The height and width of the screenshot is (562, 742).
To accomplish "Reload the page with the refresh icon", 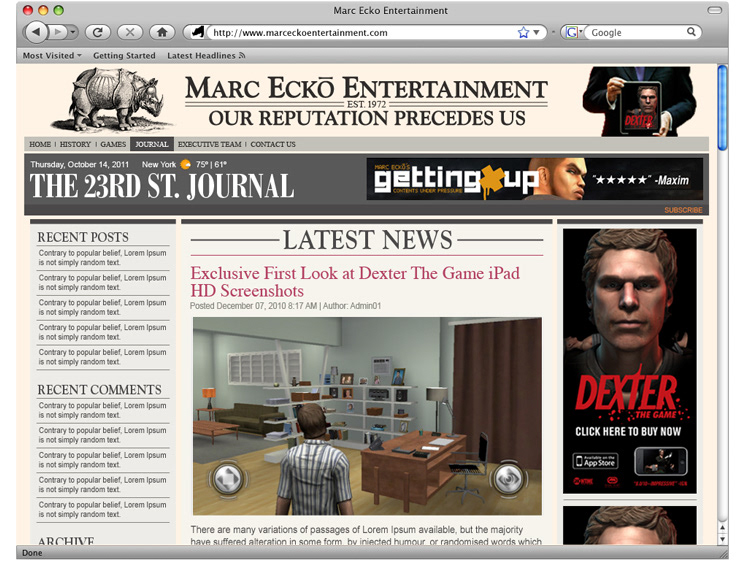I will click(x=97, y=32).
